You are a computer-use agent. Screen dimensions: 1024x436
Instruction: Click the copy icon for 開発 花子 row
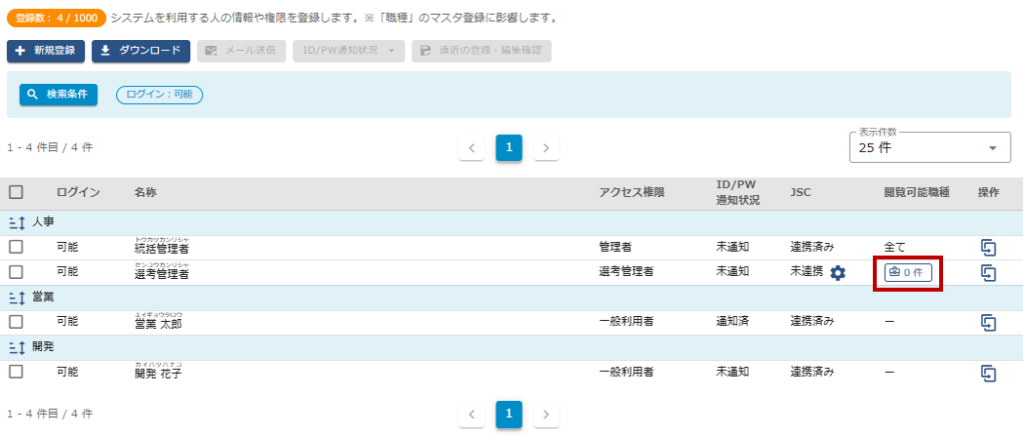click(988, 372)
